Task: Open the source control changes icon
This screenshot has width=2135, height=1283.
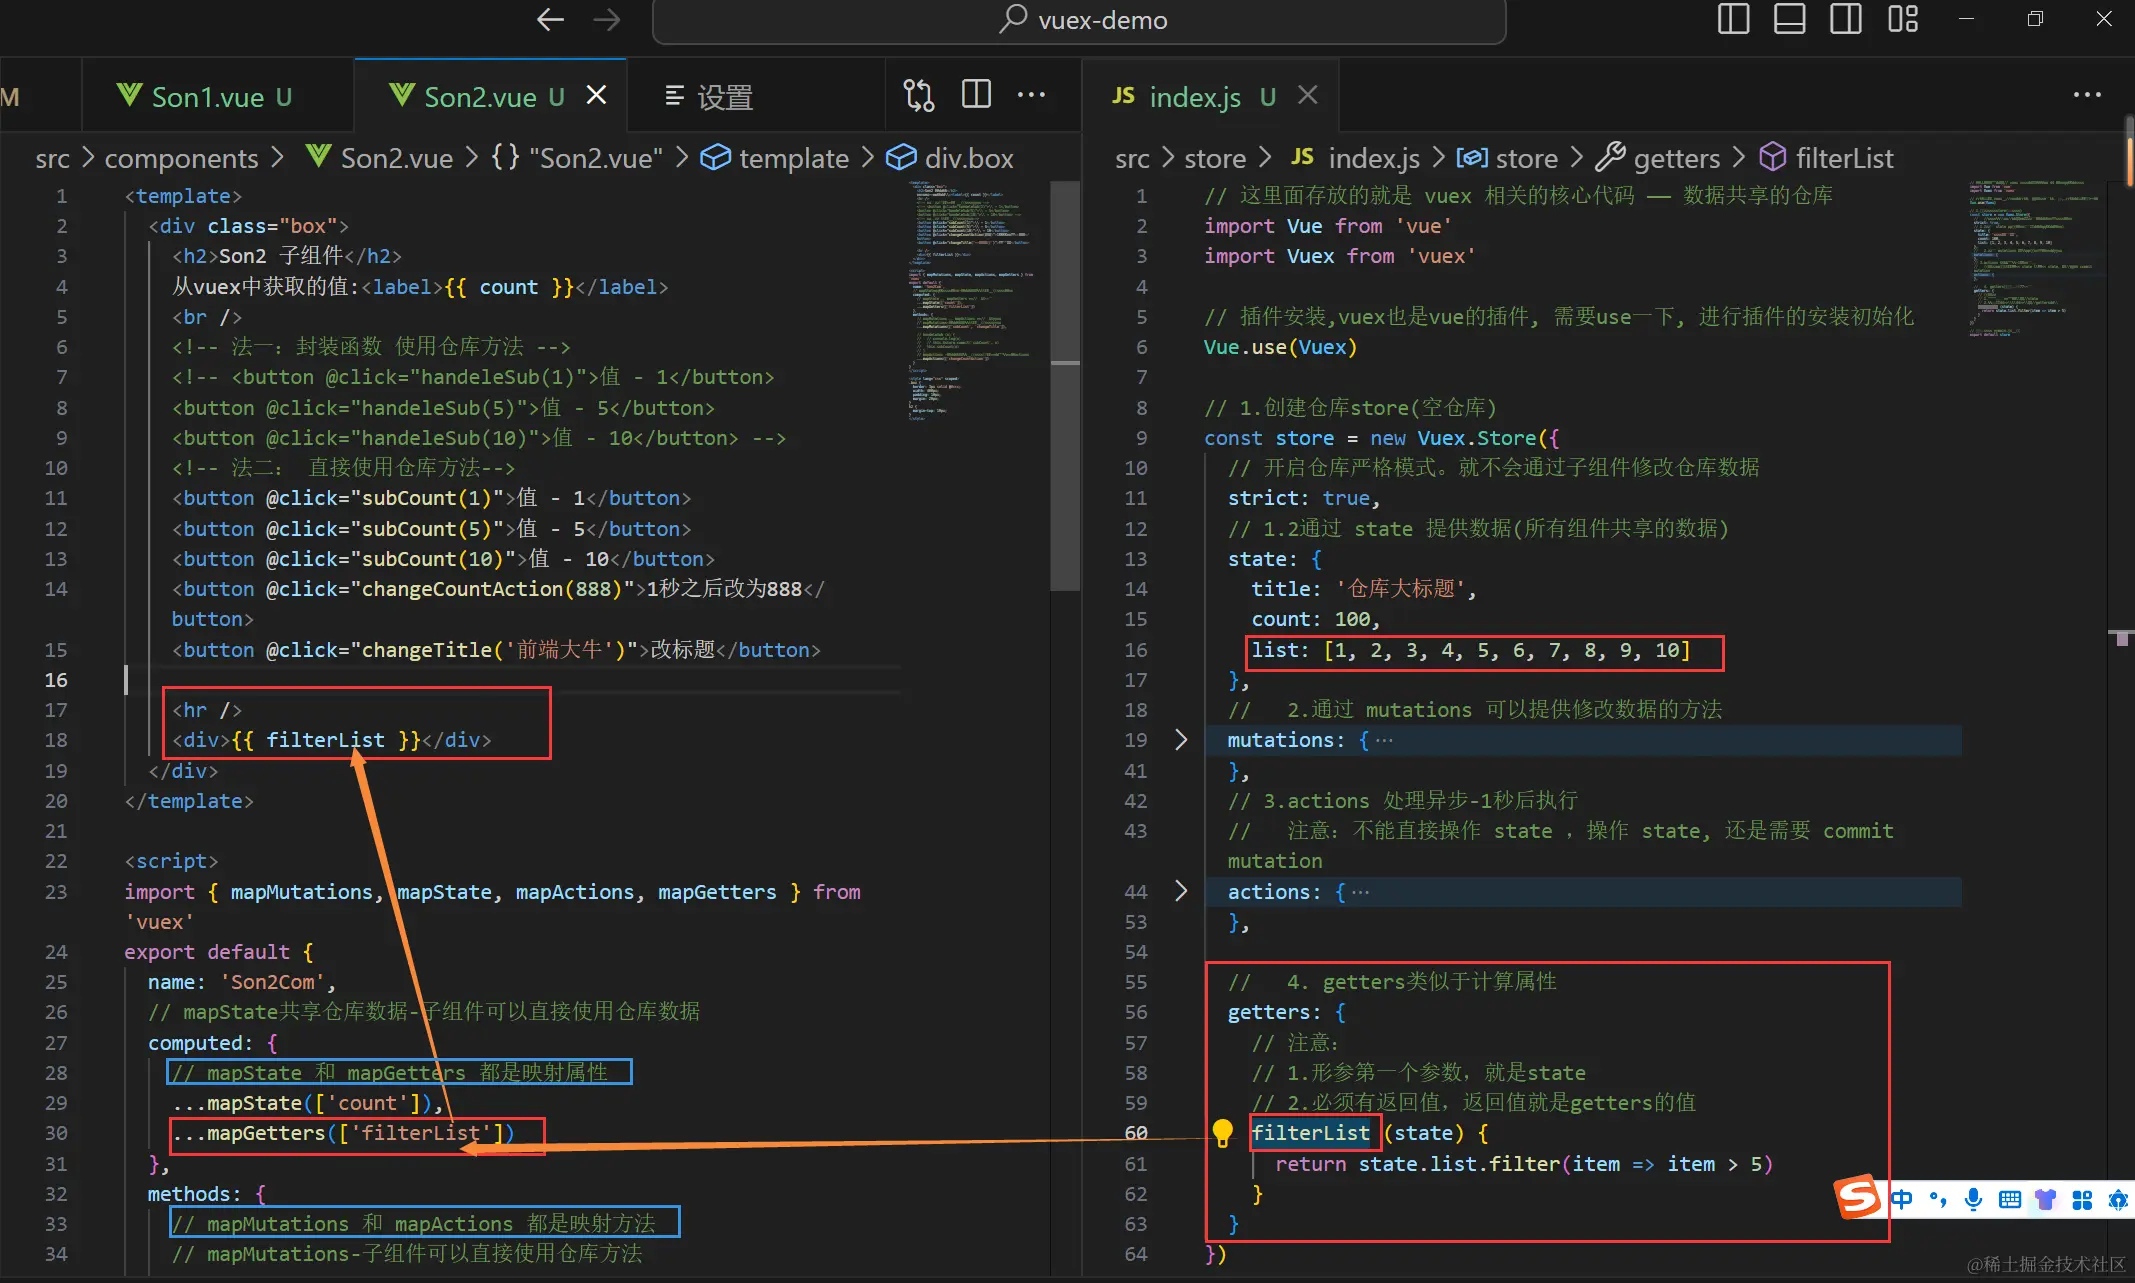Action: pyautogui.click(x=918, y=95)
